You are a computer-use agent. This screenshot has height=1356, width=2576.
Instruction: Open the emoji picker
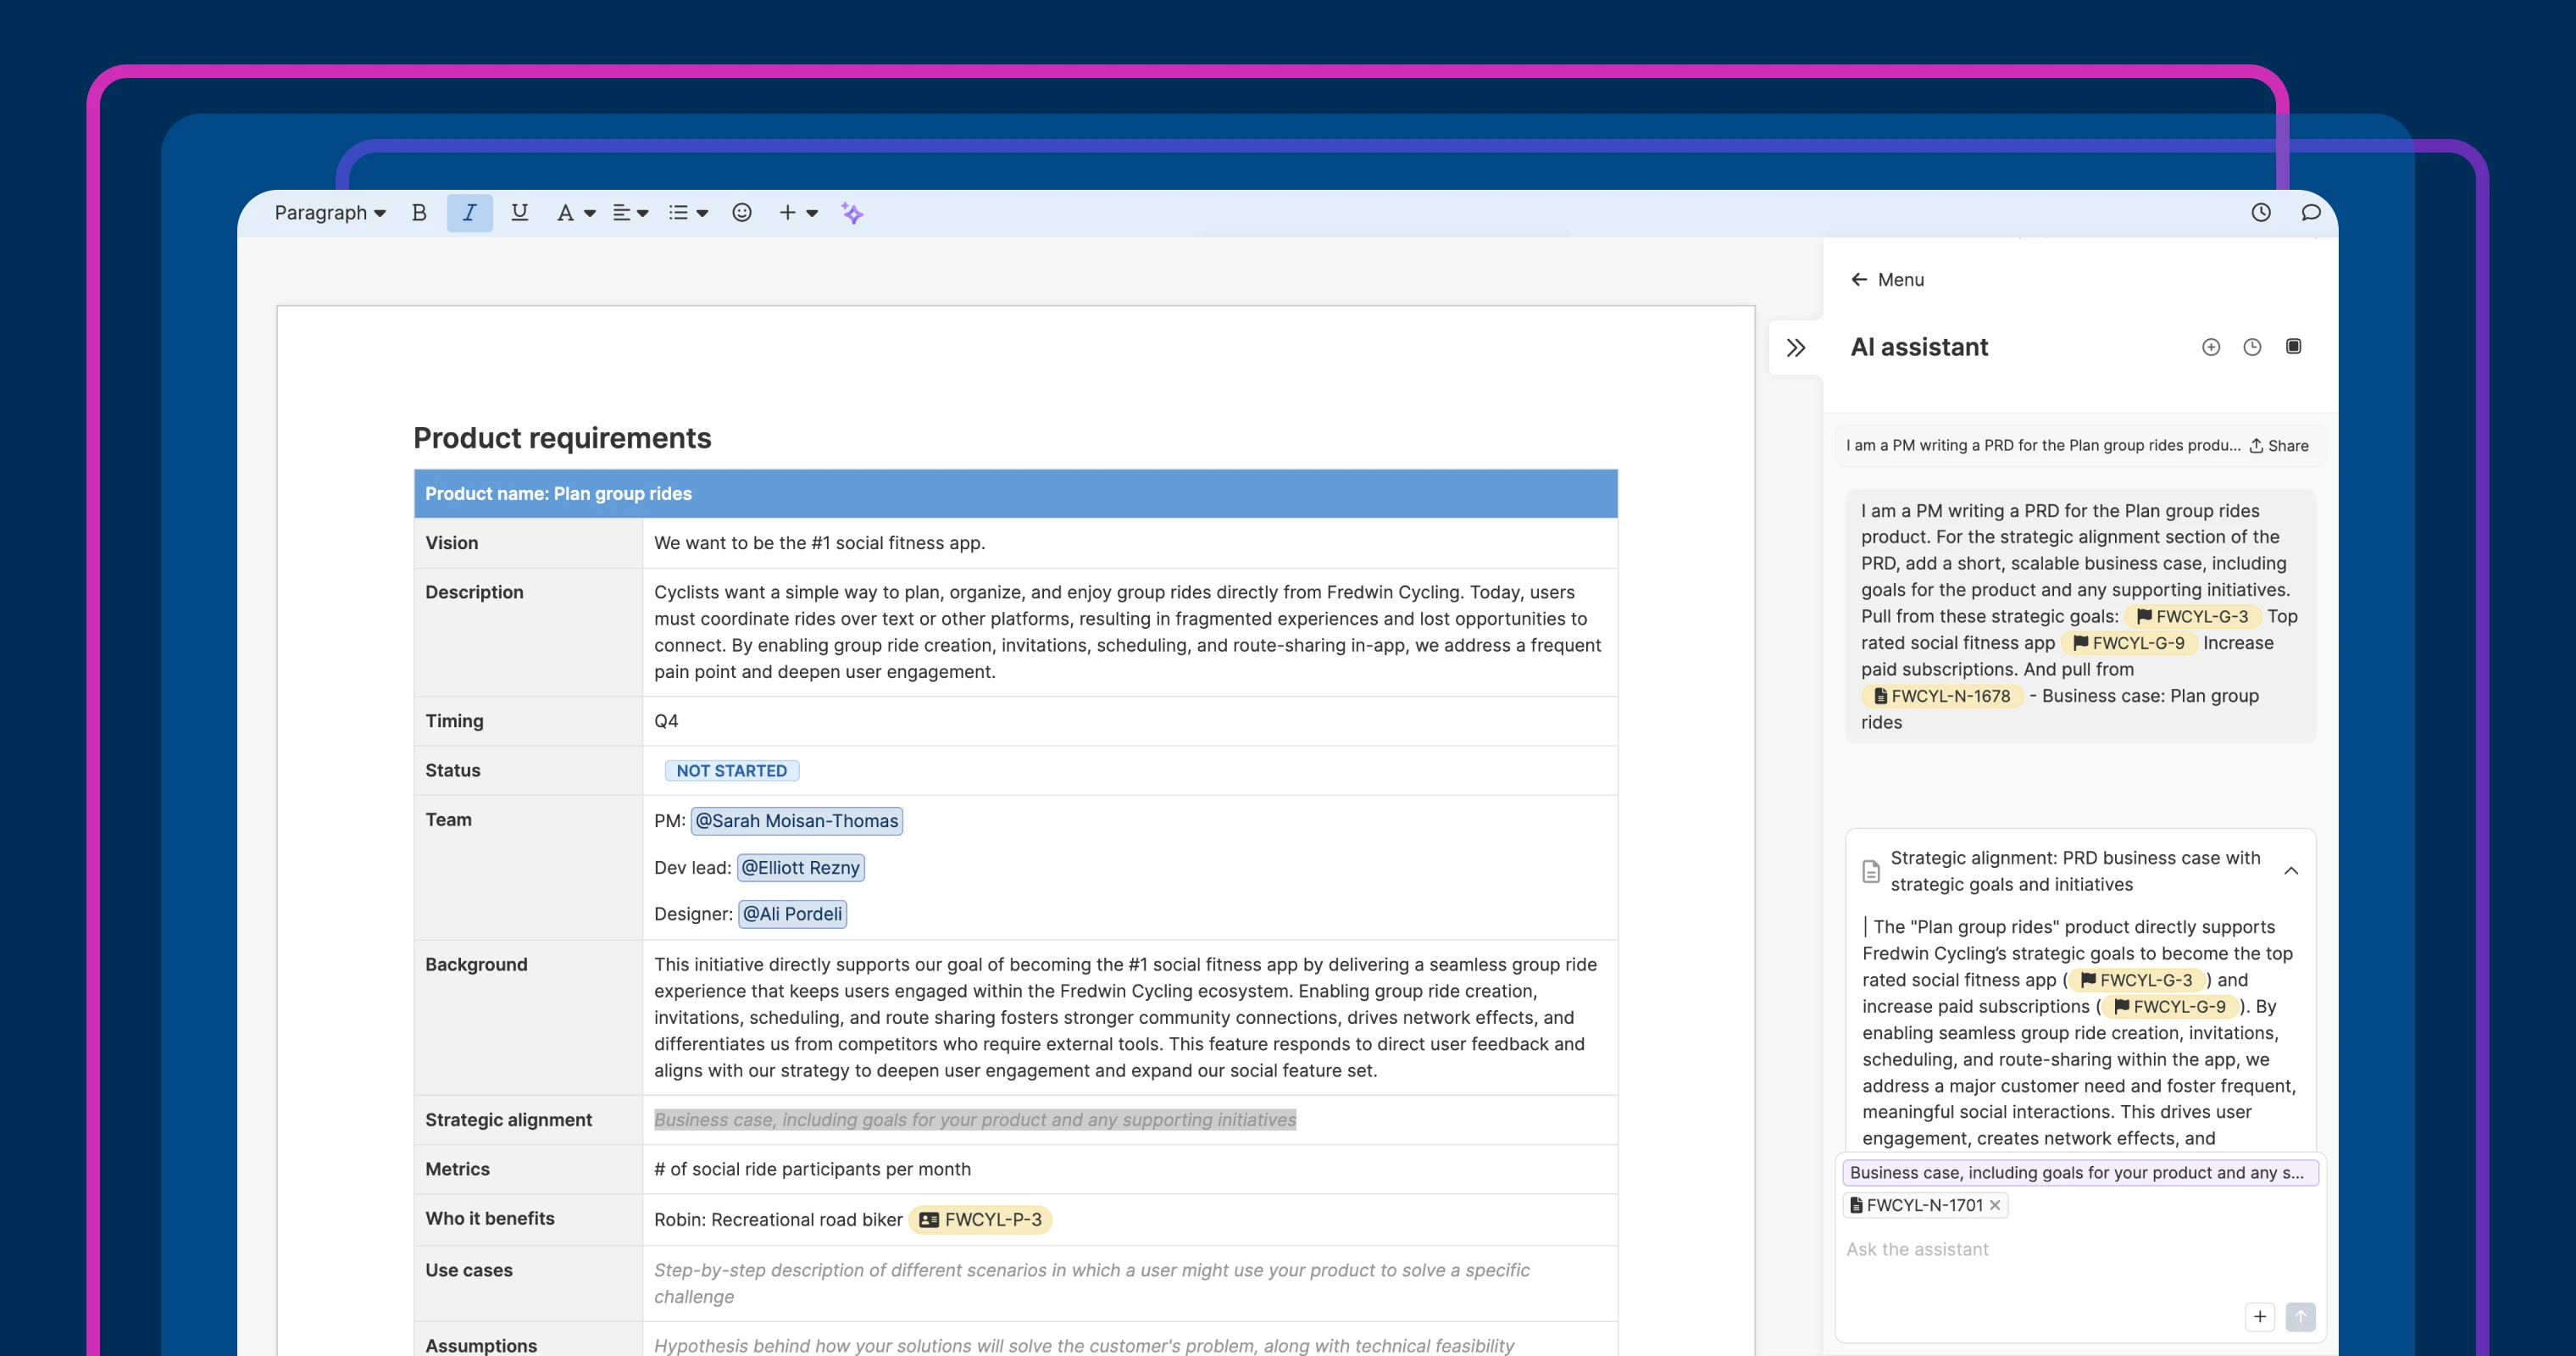point(741,212)
